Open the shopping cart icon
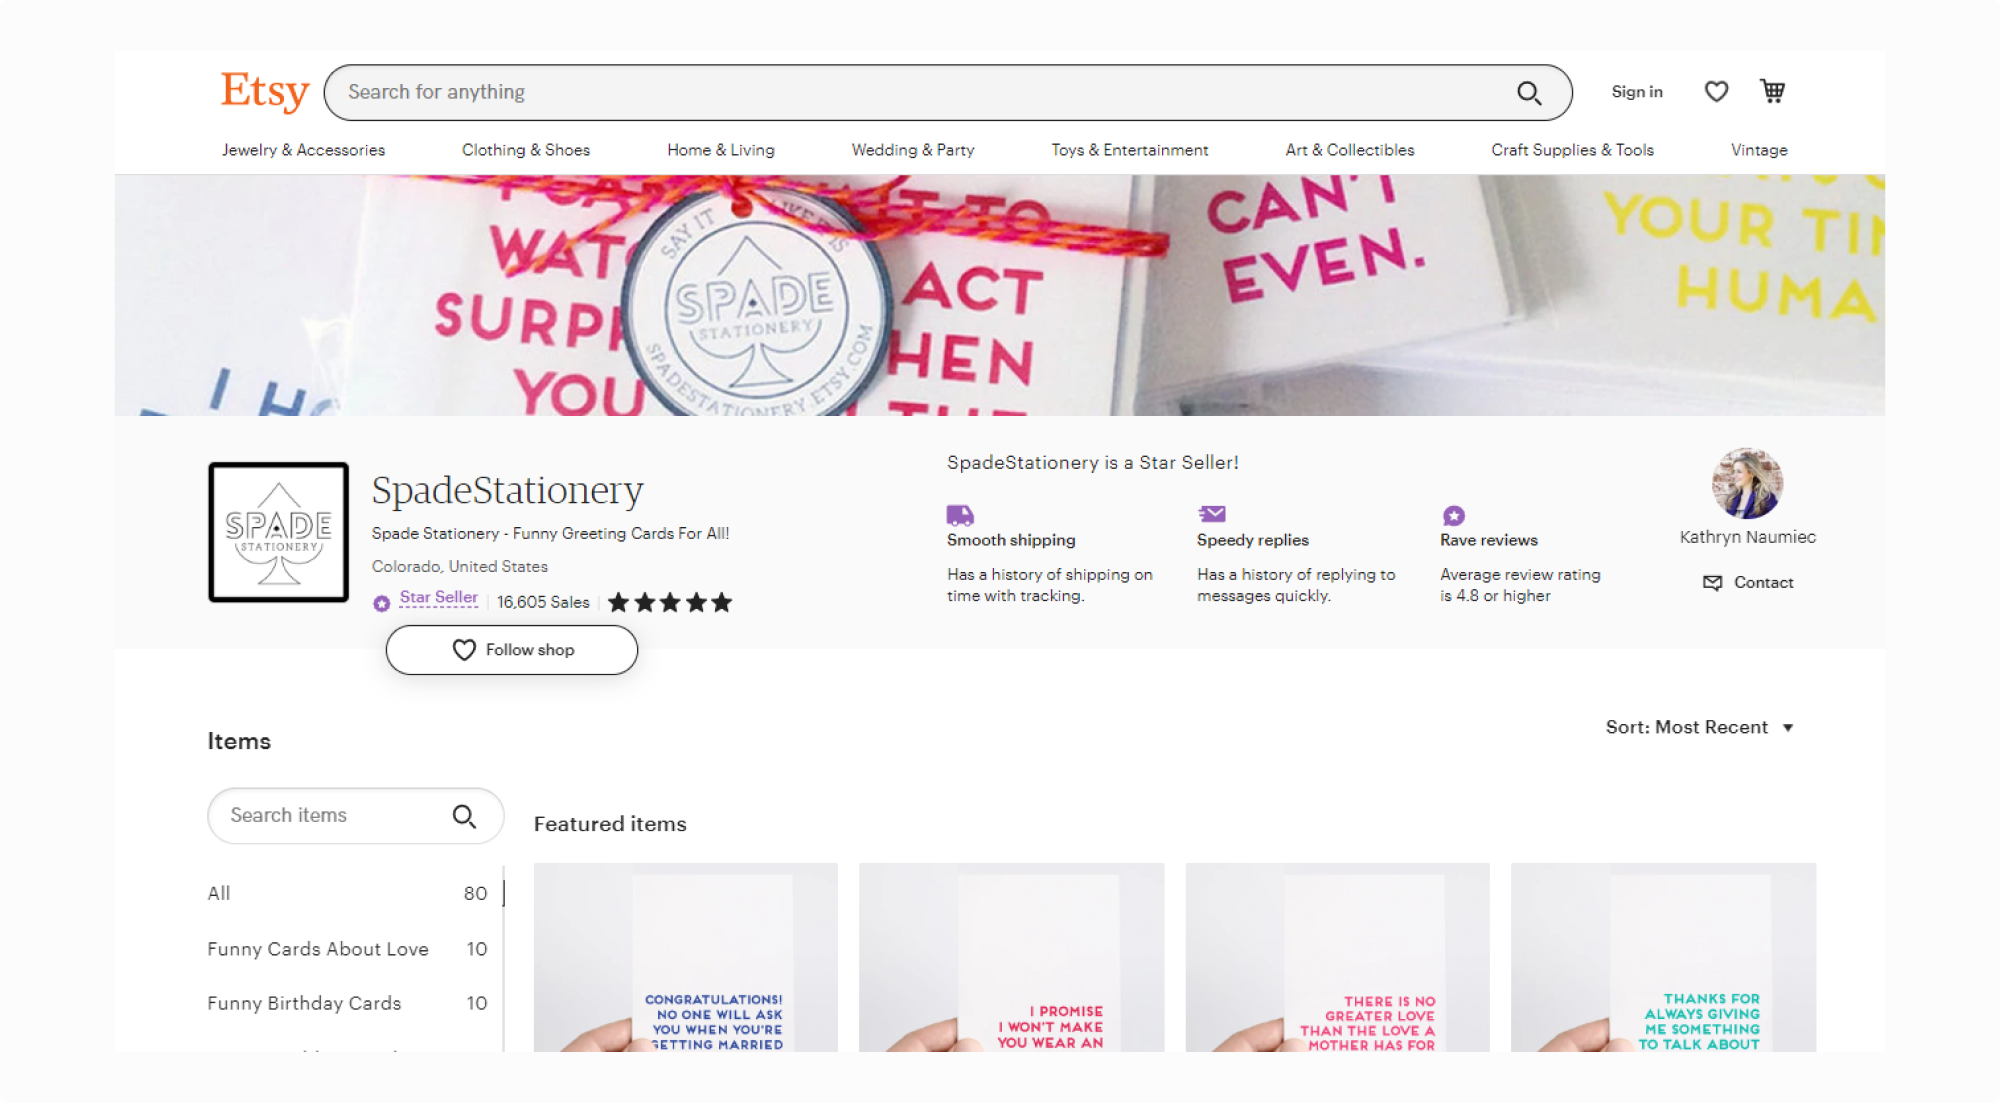Viewport: 2000px width, 1103px height. [x=1772, y=91]
